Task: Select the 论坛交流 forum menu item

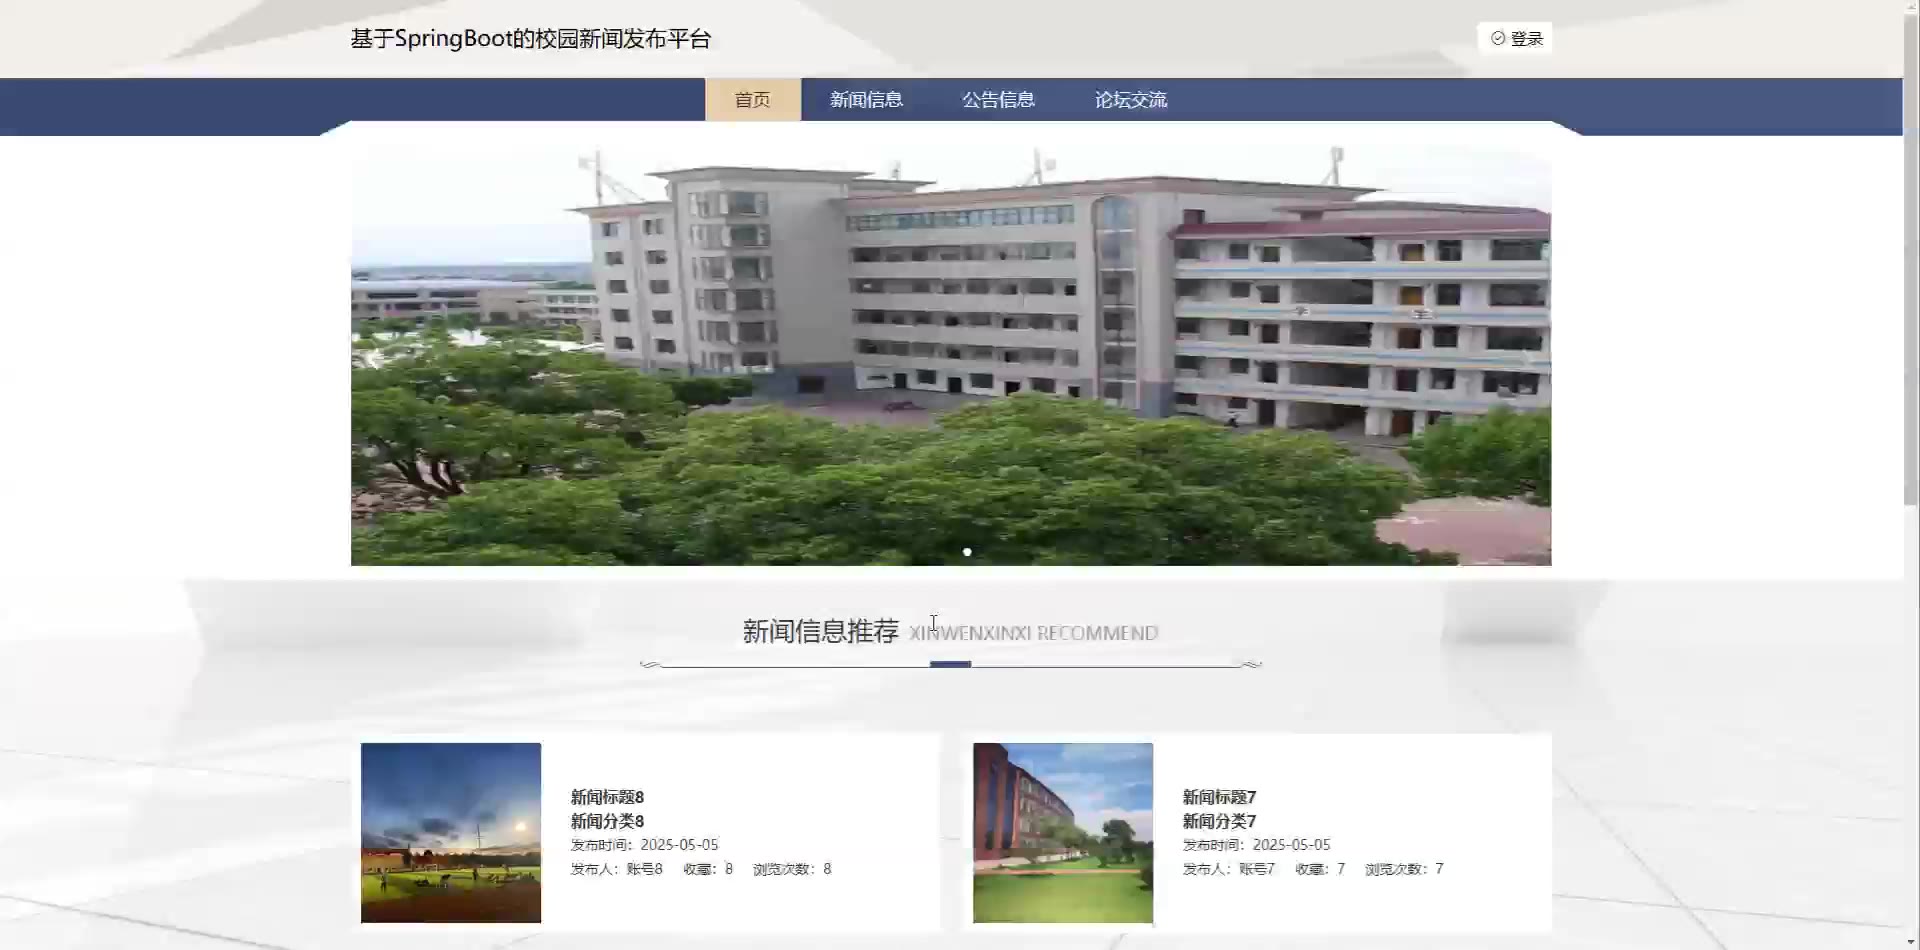Action: (x=1131, y=100)
